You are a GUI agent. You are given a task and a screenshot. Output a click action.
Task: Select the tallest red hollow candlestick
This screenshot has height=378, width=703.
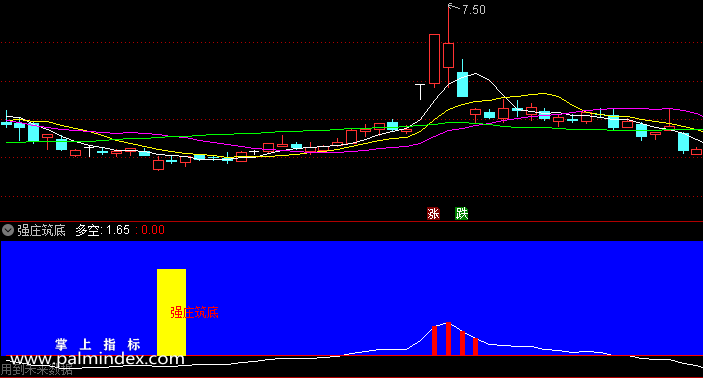click(x=434, y=60)
